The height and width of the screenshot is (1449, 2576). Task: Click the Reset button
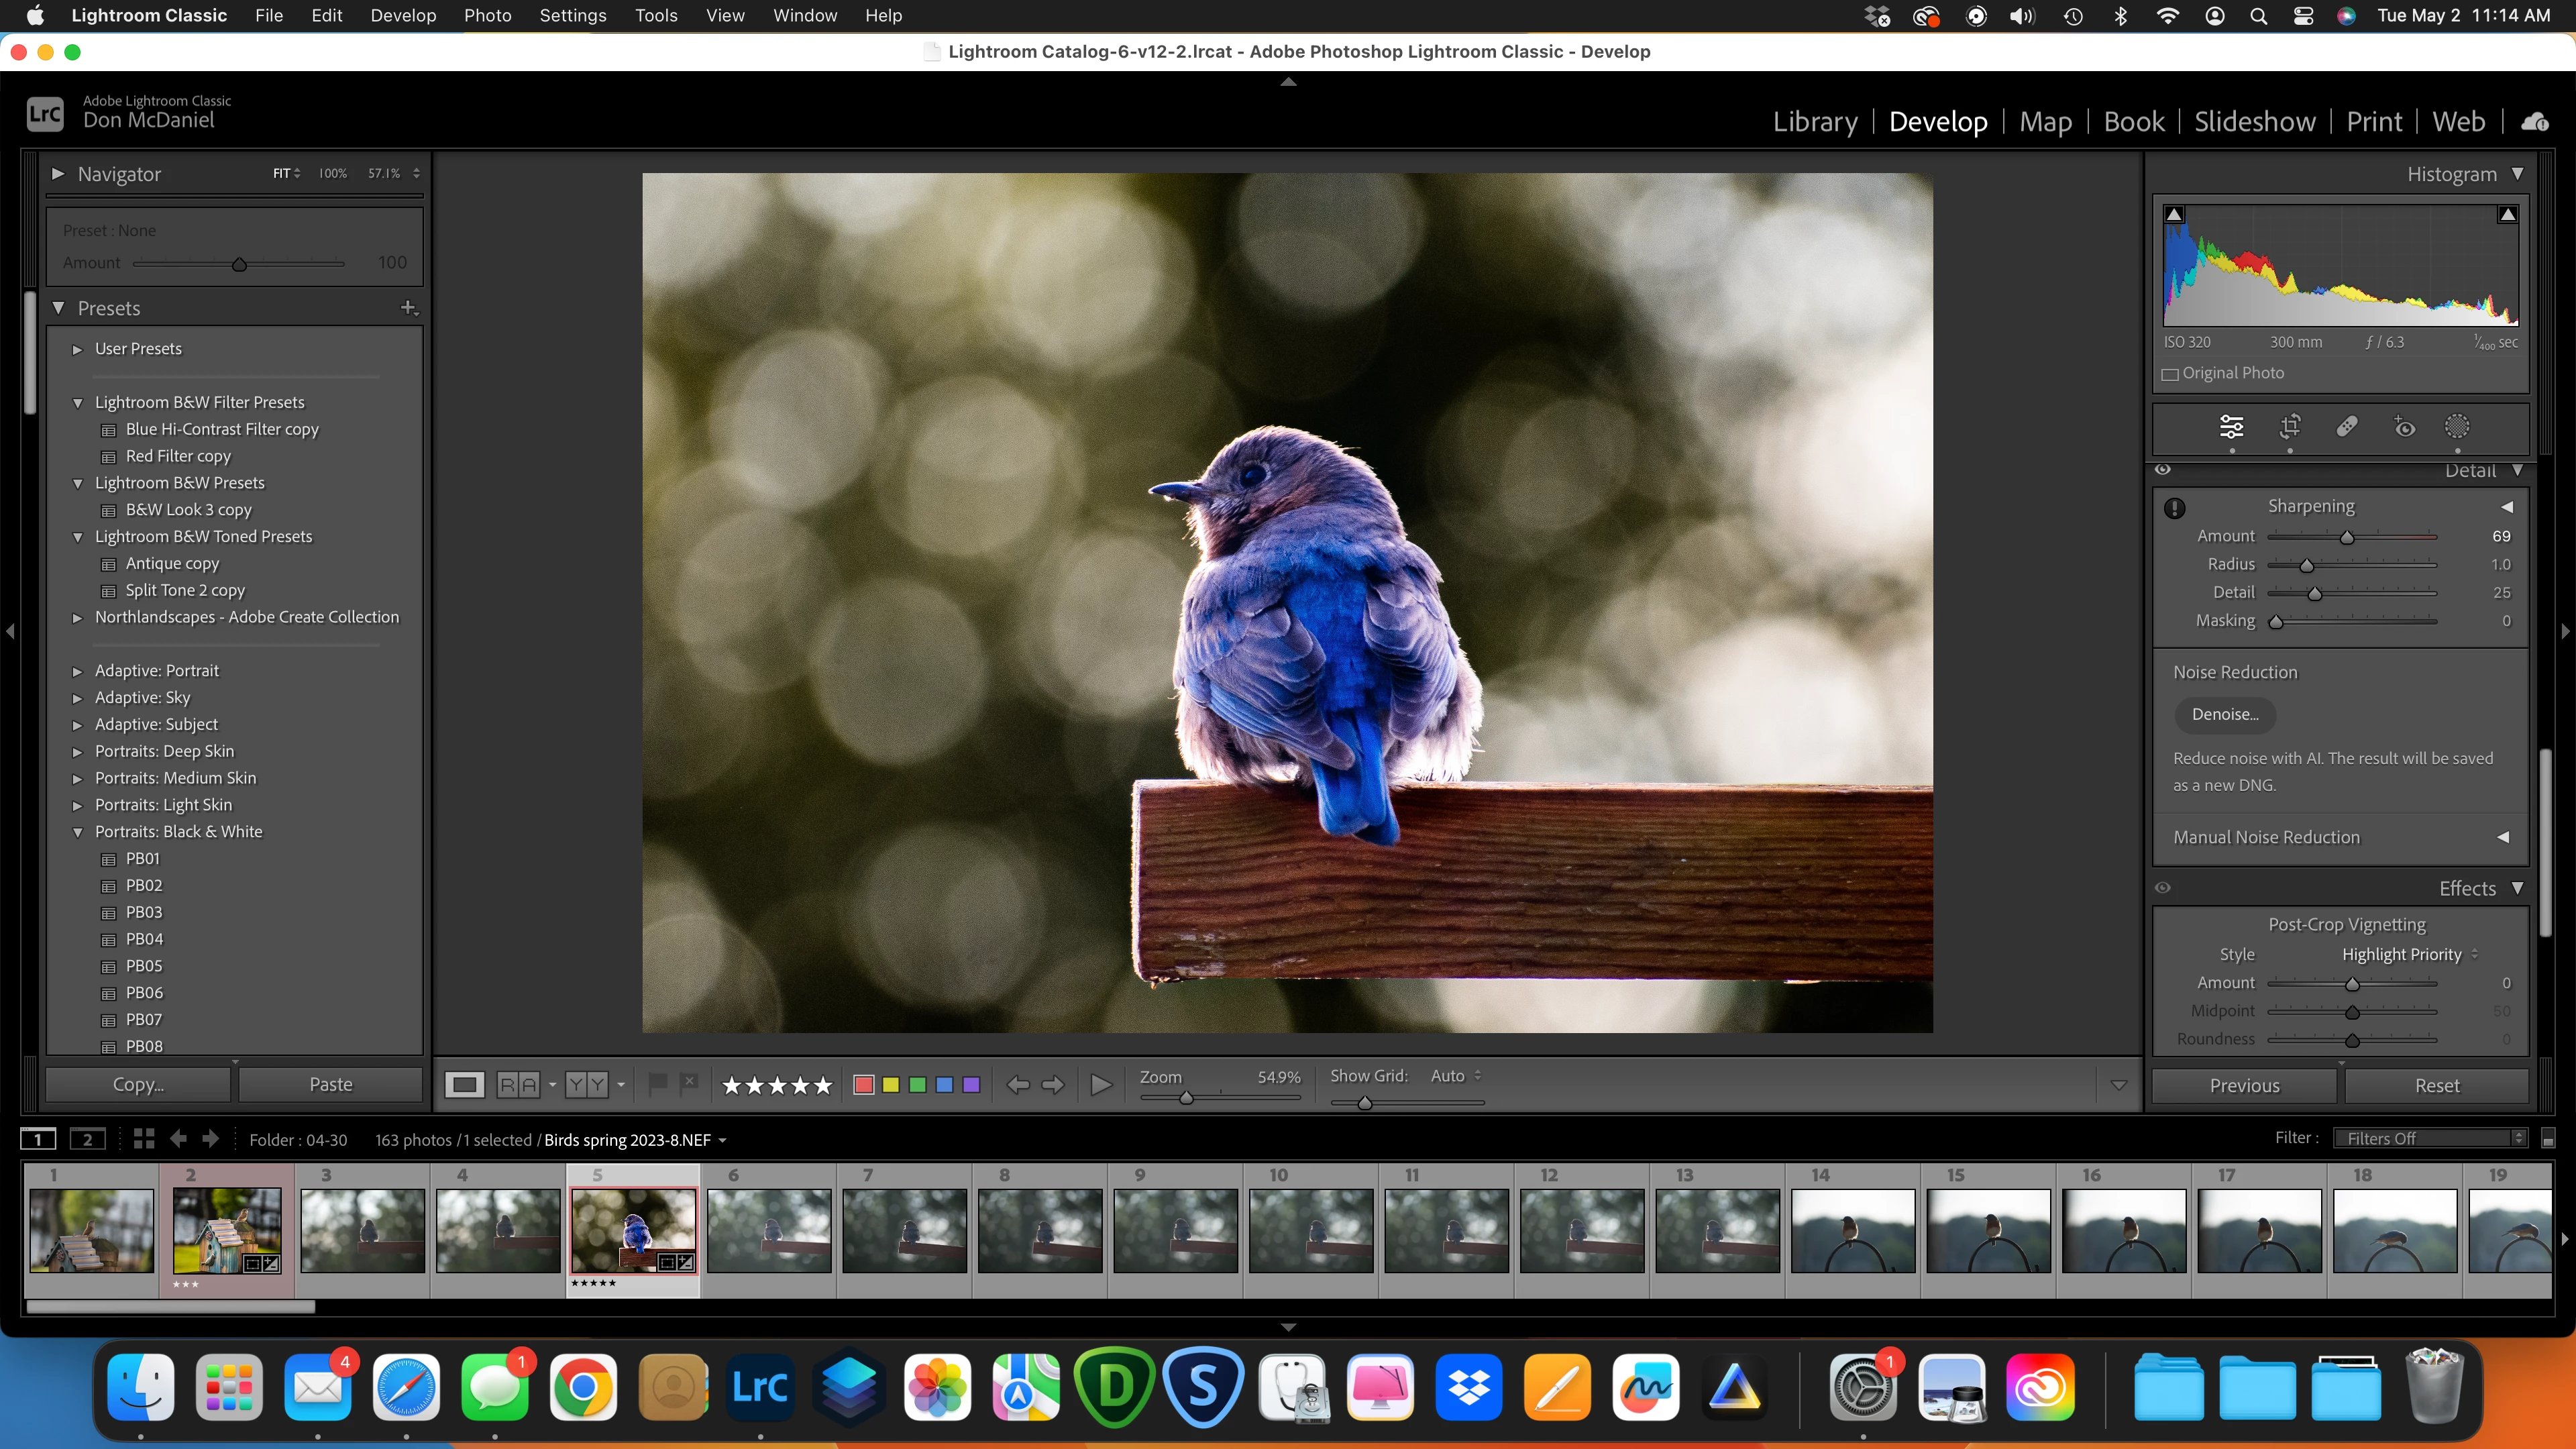[2436, 1085]
